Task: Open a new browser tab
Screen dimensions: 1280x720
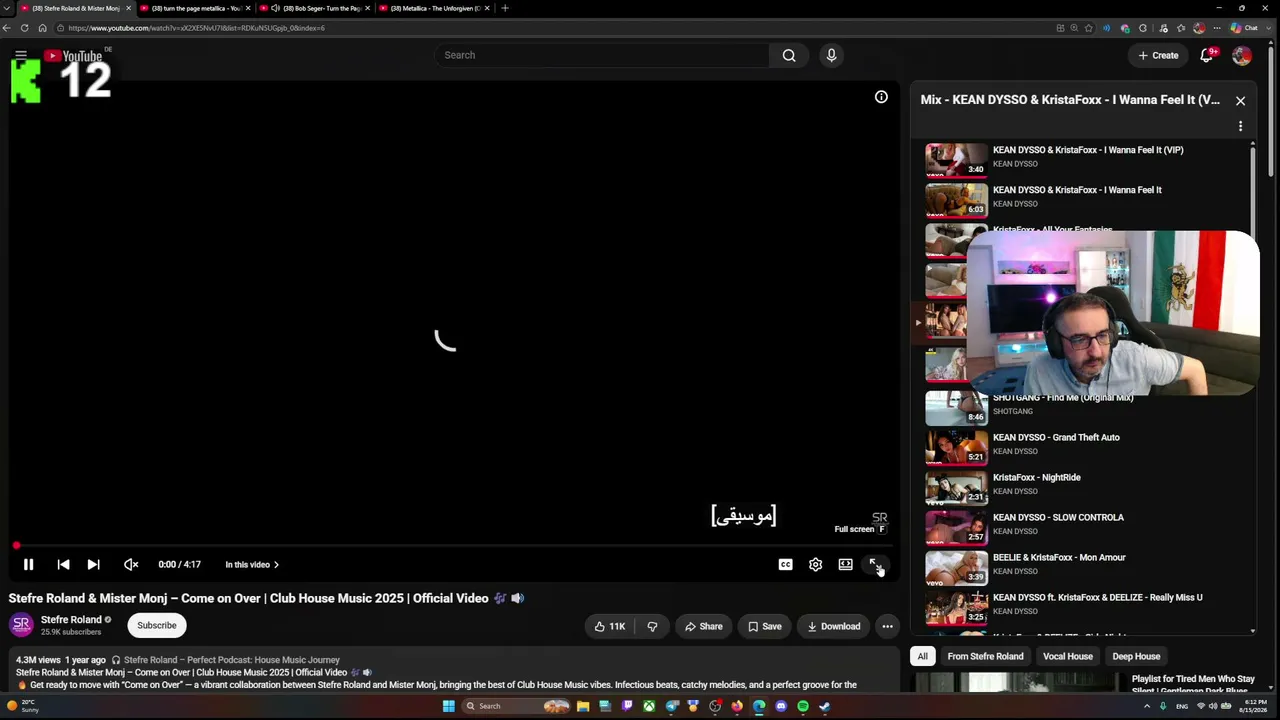Action: coord(505,8)
